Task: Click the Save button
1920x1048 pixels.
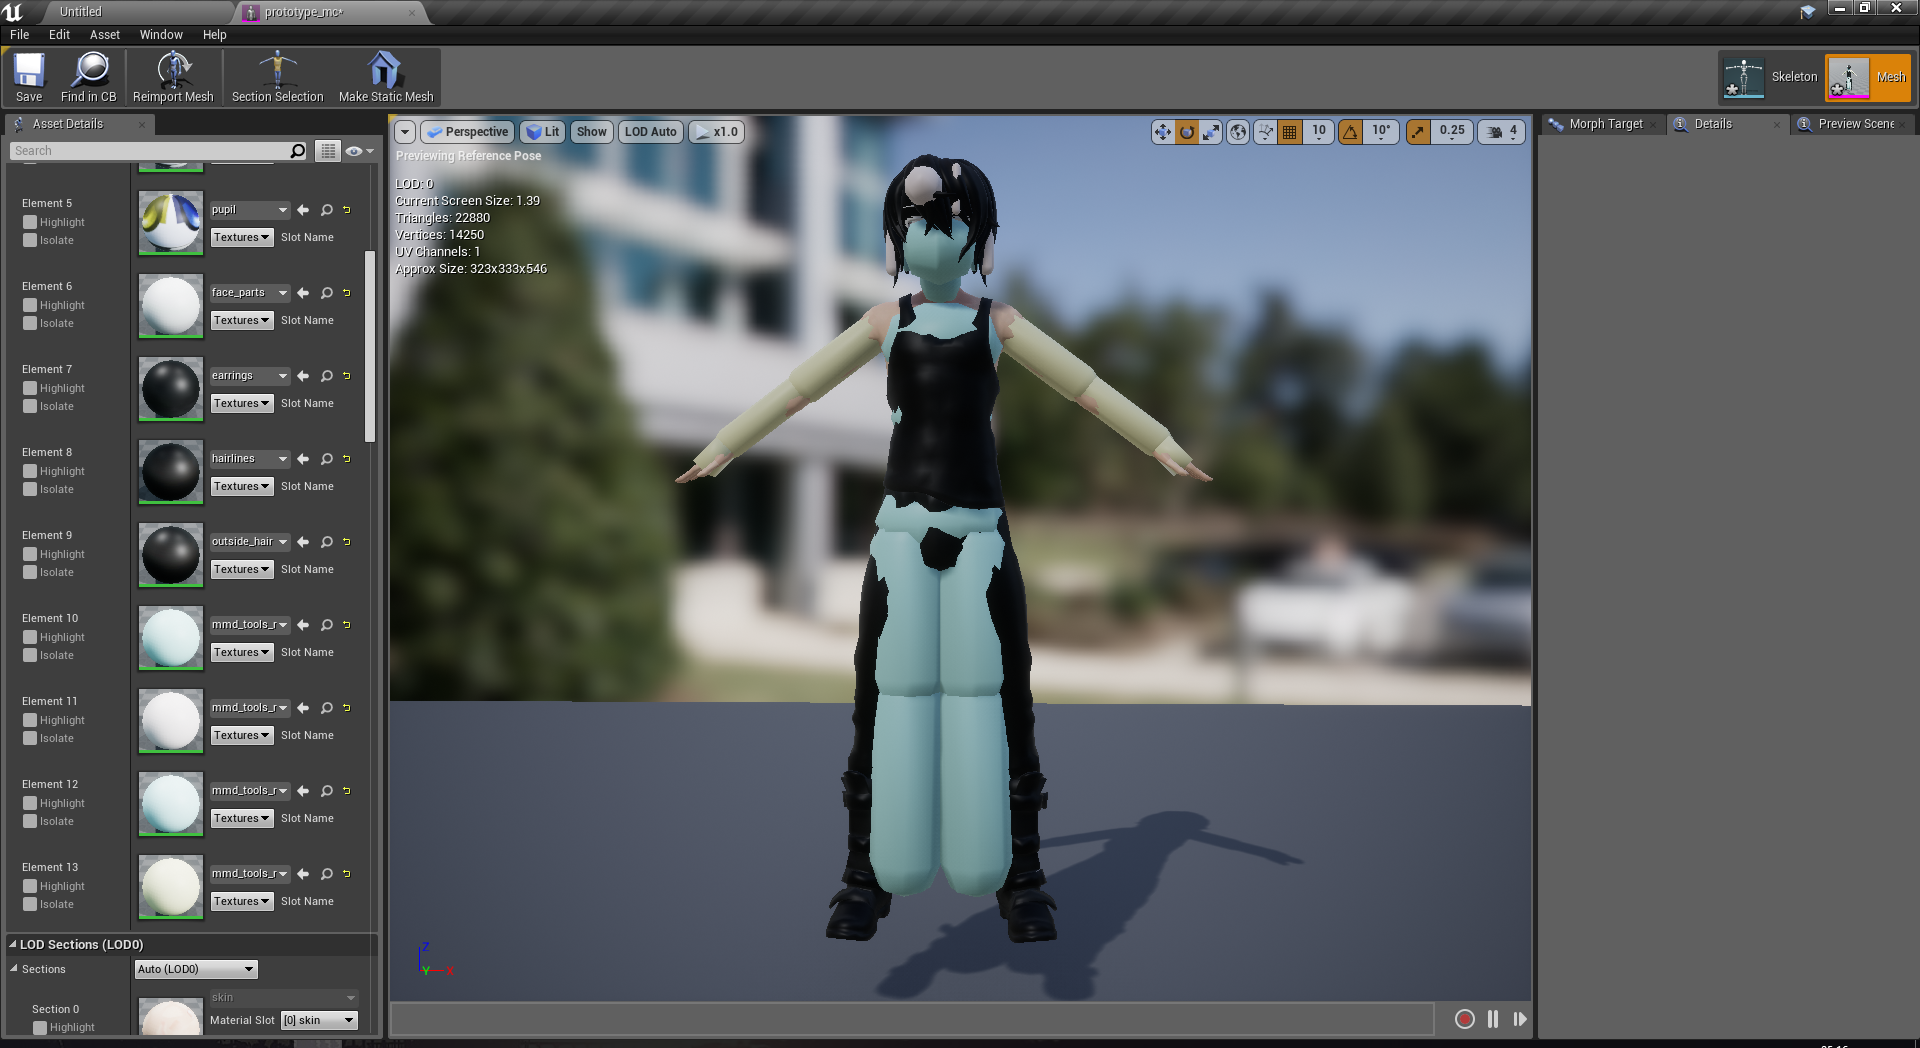Action: [27, 76]
